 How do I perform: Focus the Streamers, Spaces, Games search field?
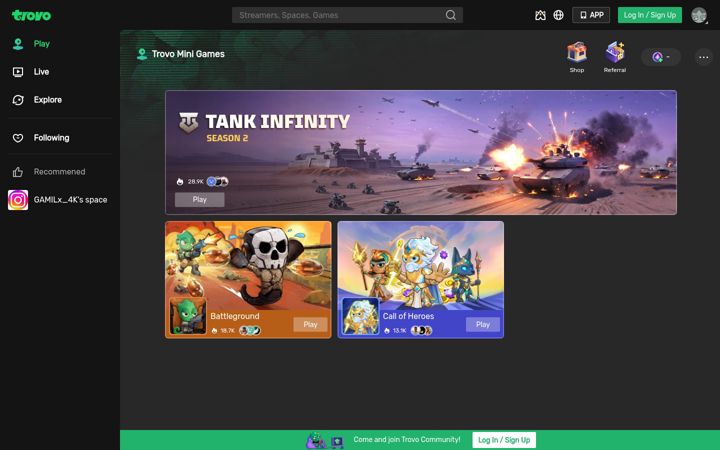(x=347, y=15)
